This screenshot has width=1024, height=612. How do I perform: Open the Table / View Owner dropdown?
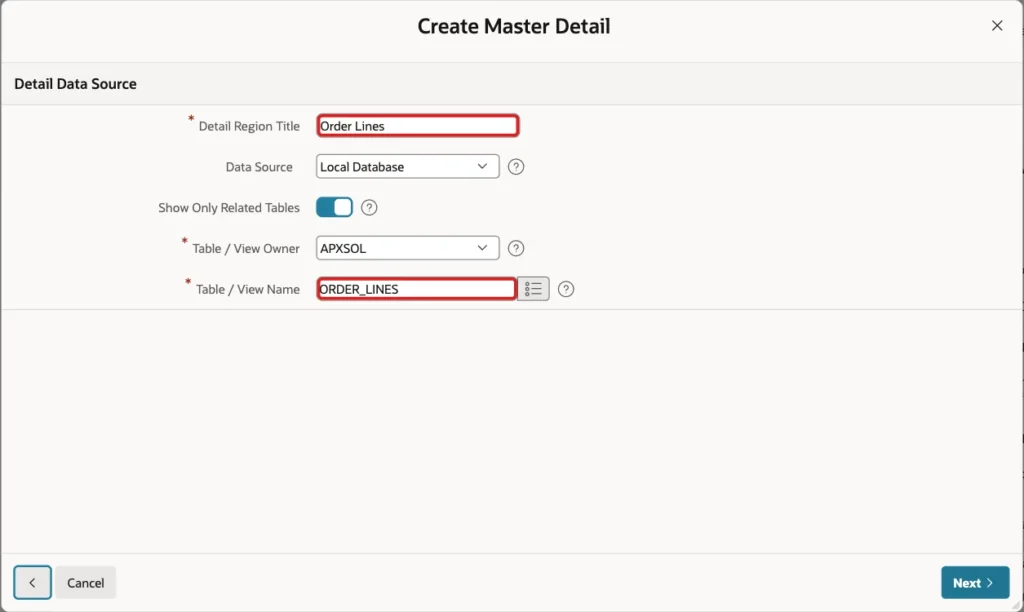click(x=408, y=248)
